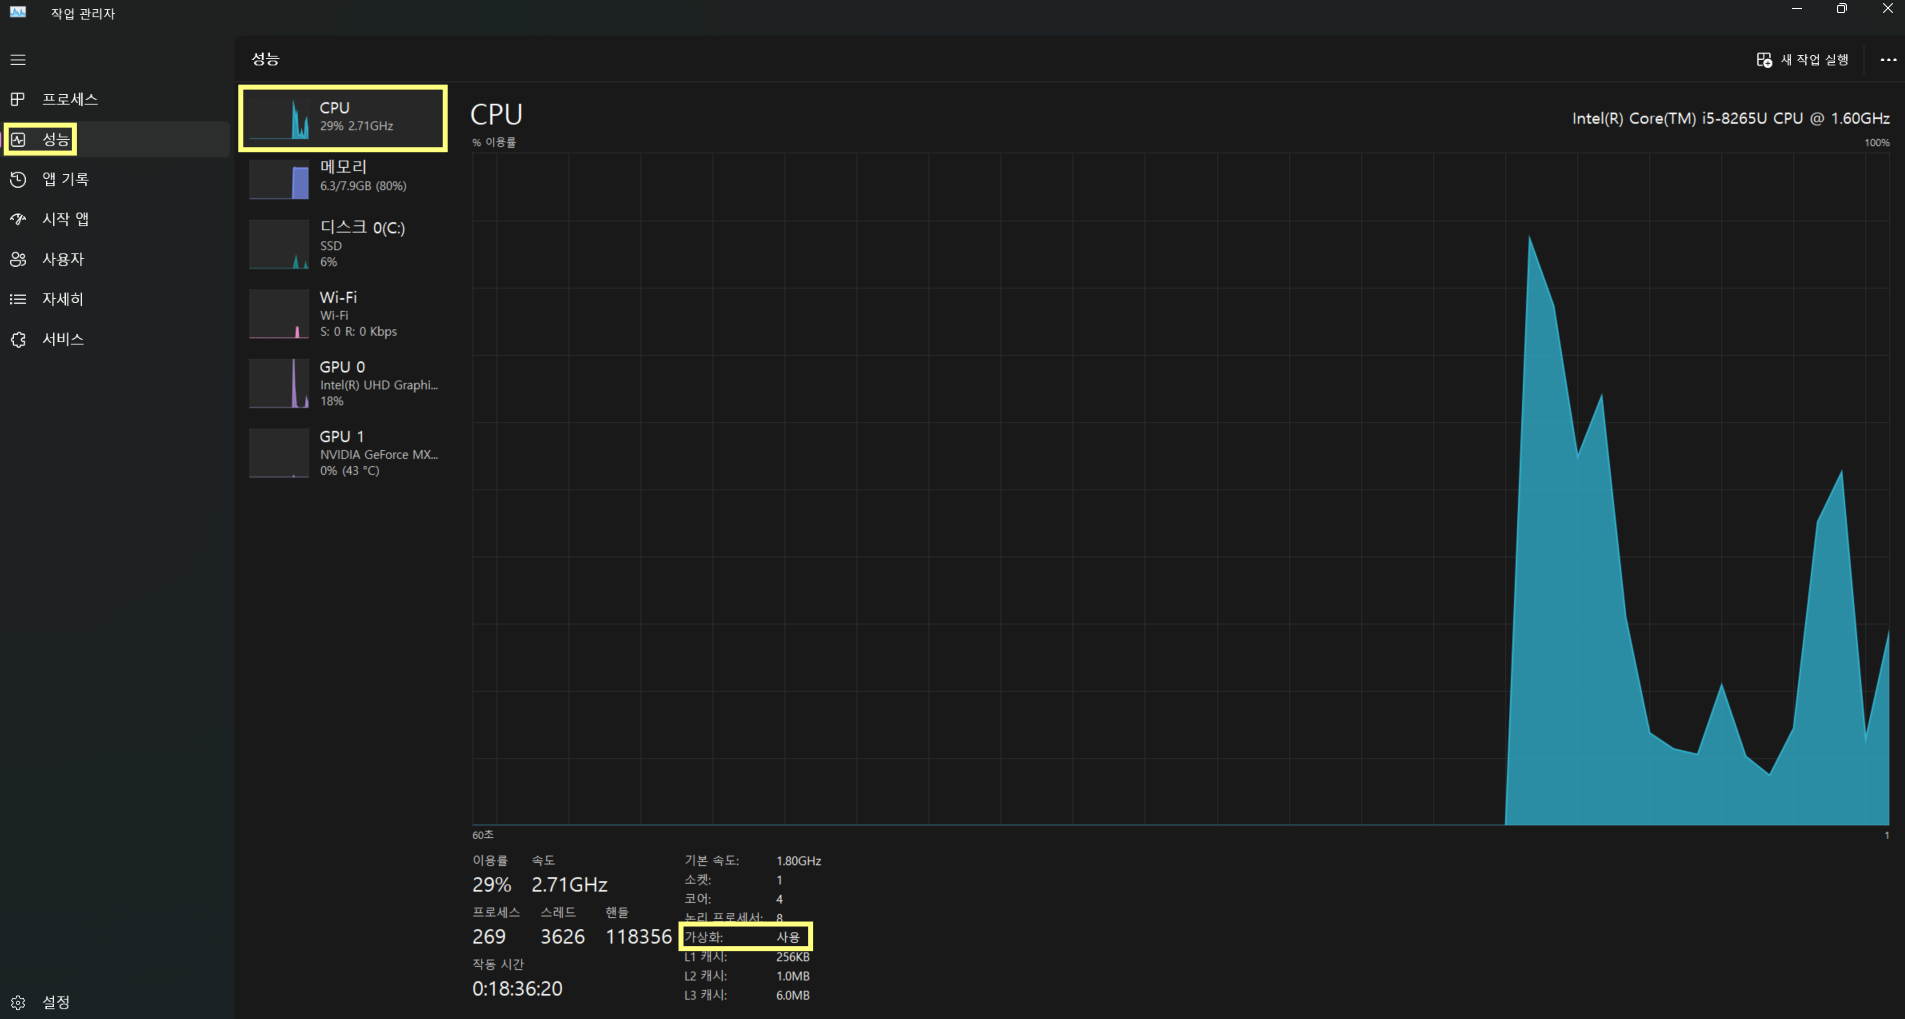Viewport: 1905px width, 1019px height.
Task: Open the three-dot more options menu
Action: (1888, 60)
